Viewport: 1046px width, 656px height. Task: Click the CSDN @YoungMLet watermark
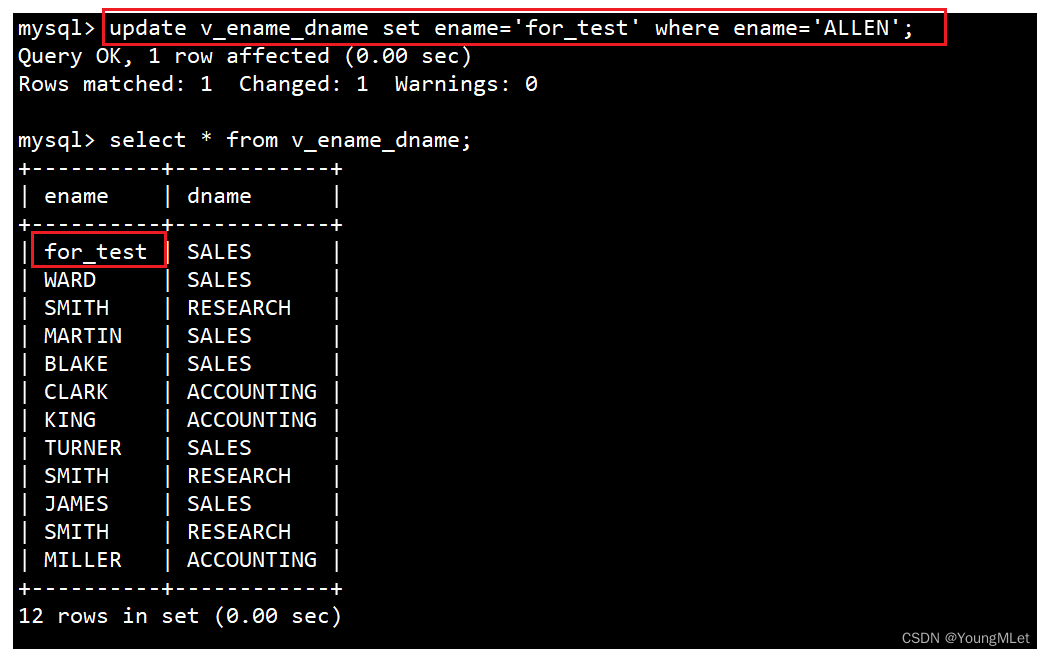[965, 638]
